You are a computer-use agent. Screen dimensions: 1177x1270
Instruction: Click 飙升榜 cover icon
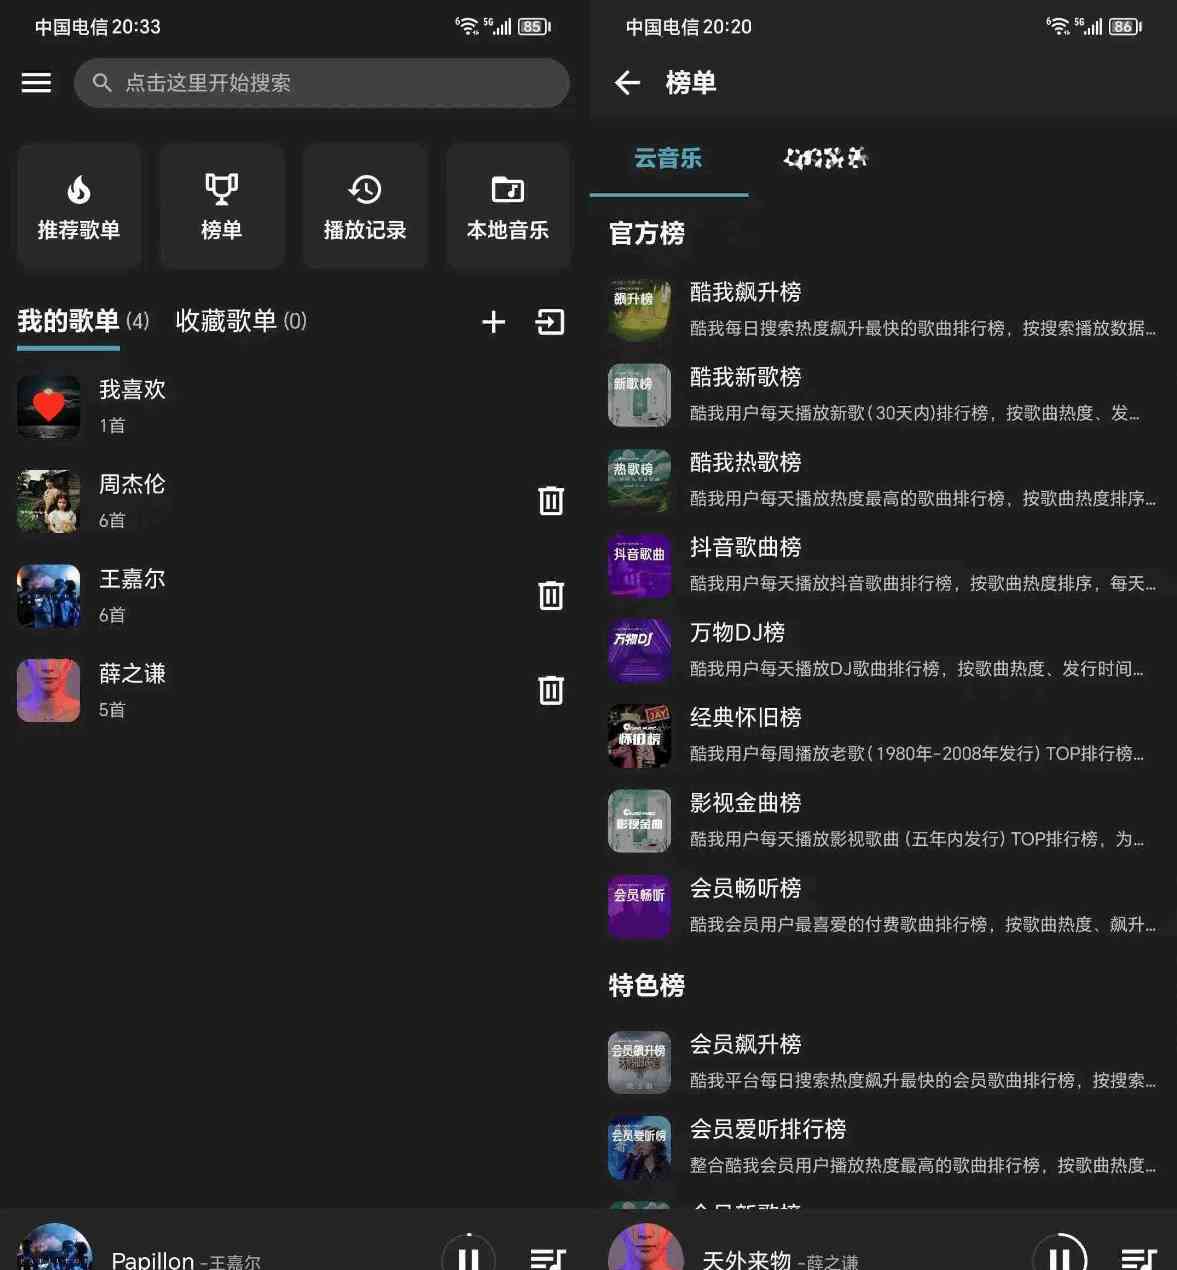(639, 310)
